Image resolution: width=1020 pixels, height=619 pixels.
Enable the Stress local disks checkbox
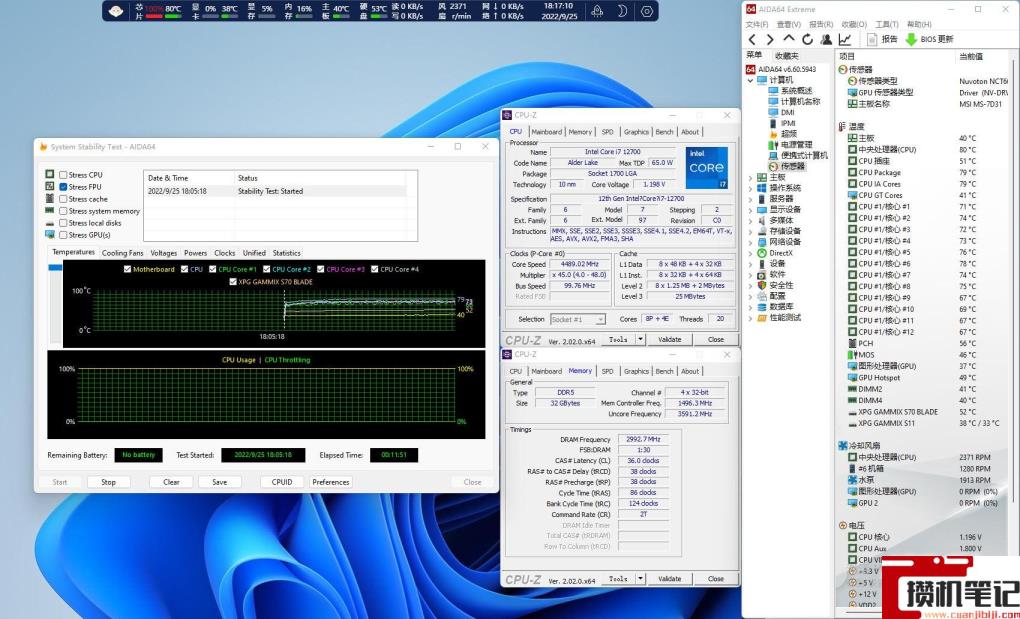coord(63,223)
